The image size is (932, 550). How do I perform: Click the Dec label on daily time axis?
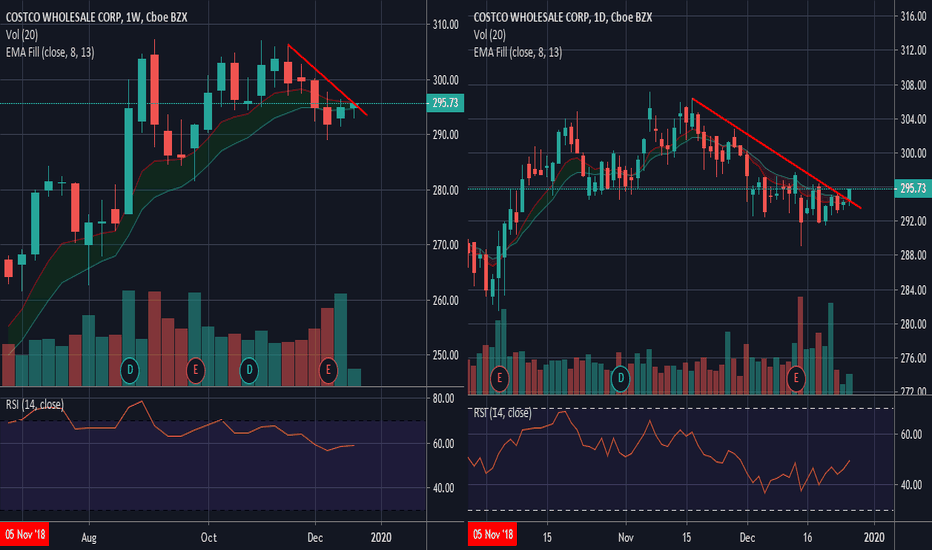747,538
